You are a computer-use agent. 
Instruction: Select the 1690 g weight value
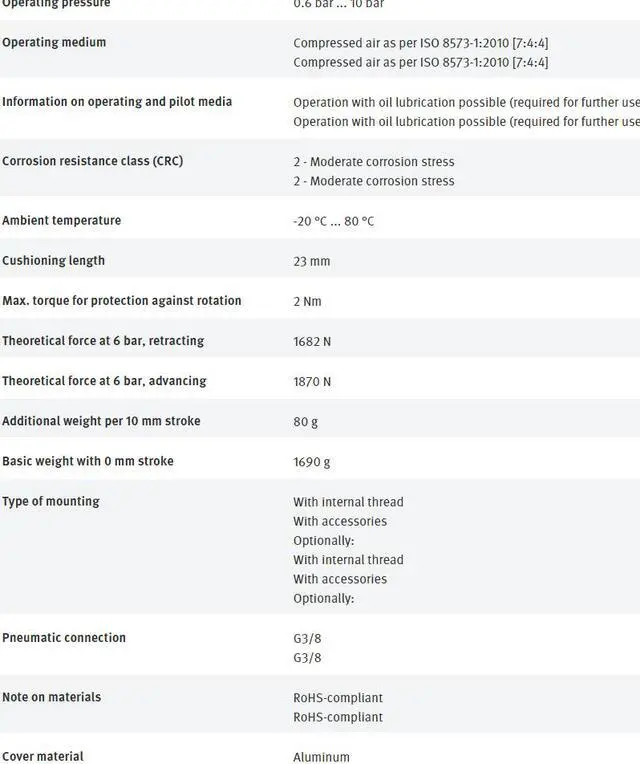[311, 461]
